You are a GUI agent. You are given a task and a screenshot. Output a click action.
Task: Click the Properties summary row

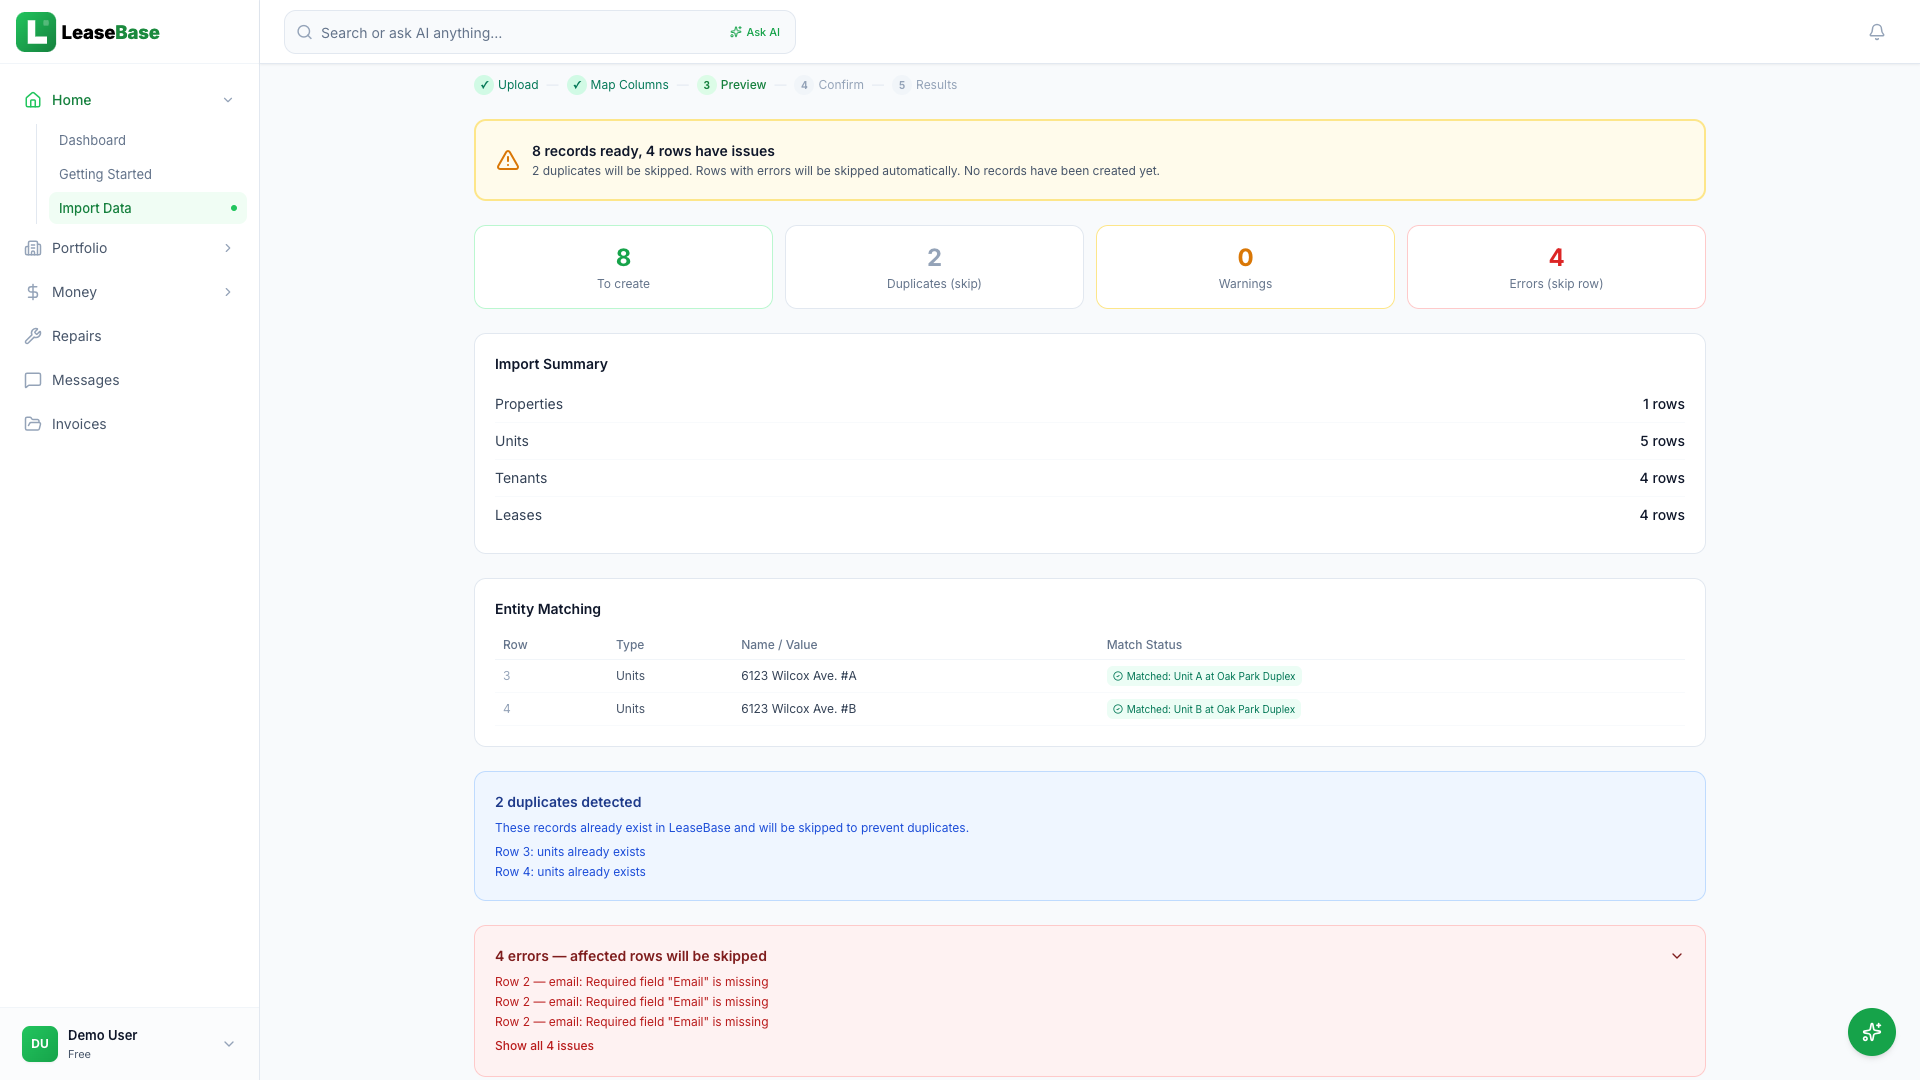coord(1090,404)
